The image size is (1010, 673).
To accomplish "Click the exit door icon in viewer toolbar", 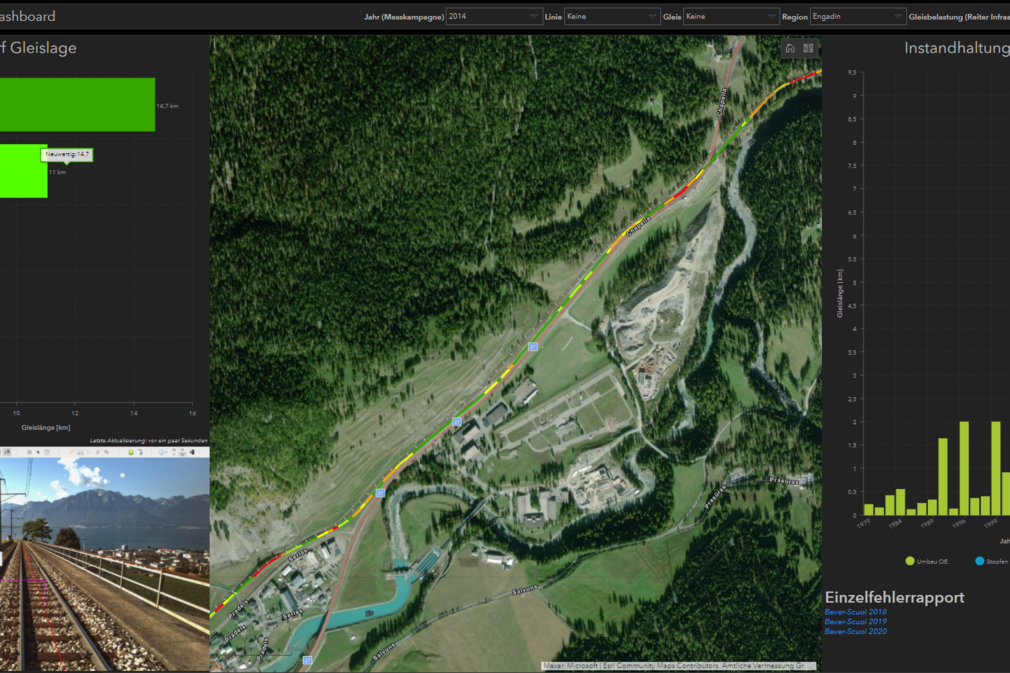I will click(192, 452).
